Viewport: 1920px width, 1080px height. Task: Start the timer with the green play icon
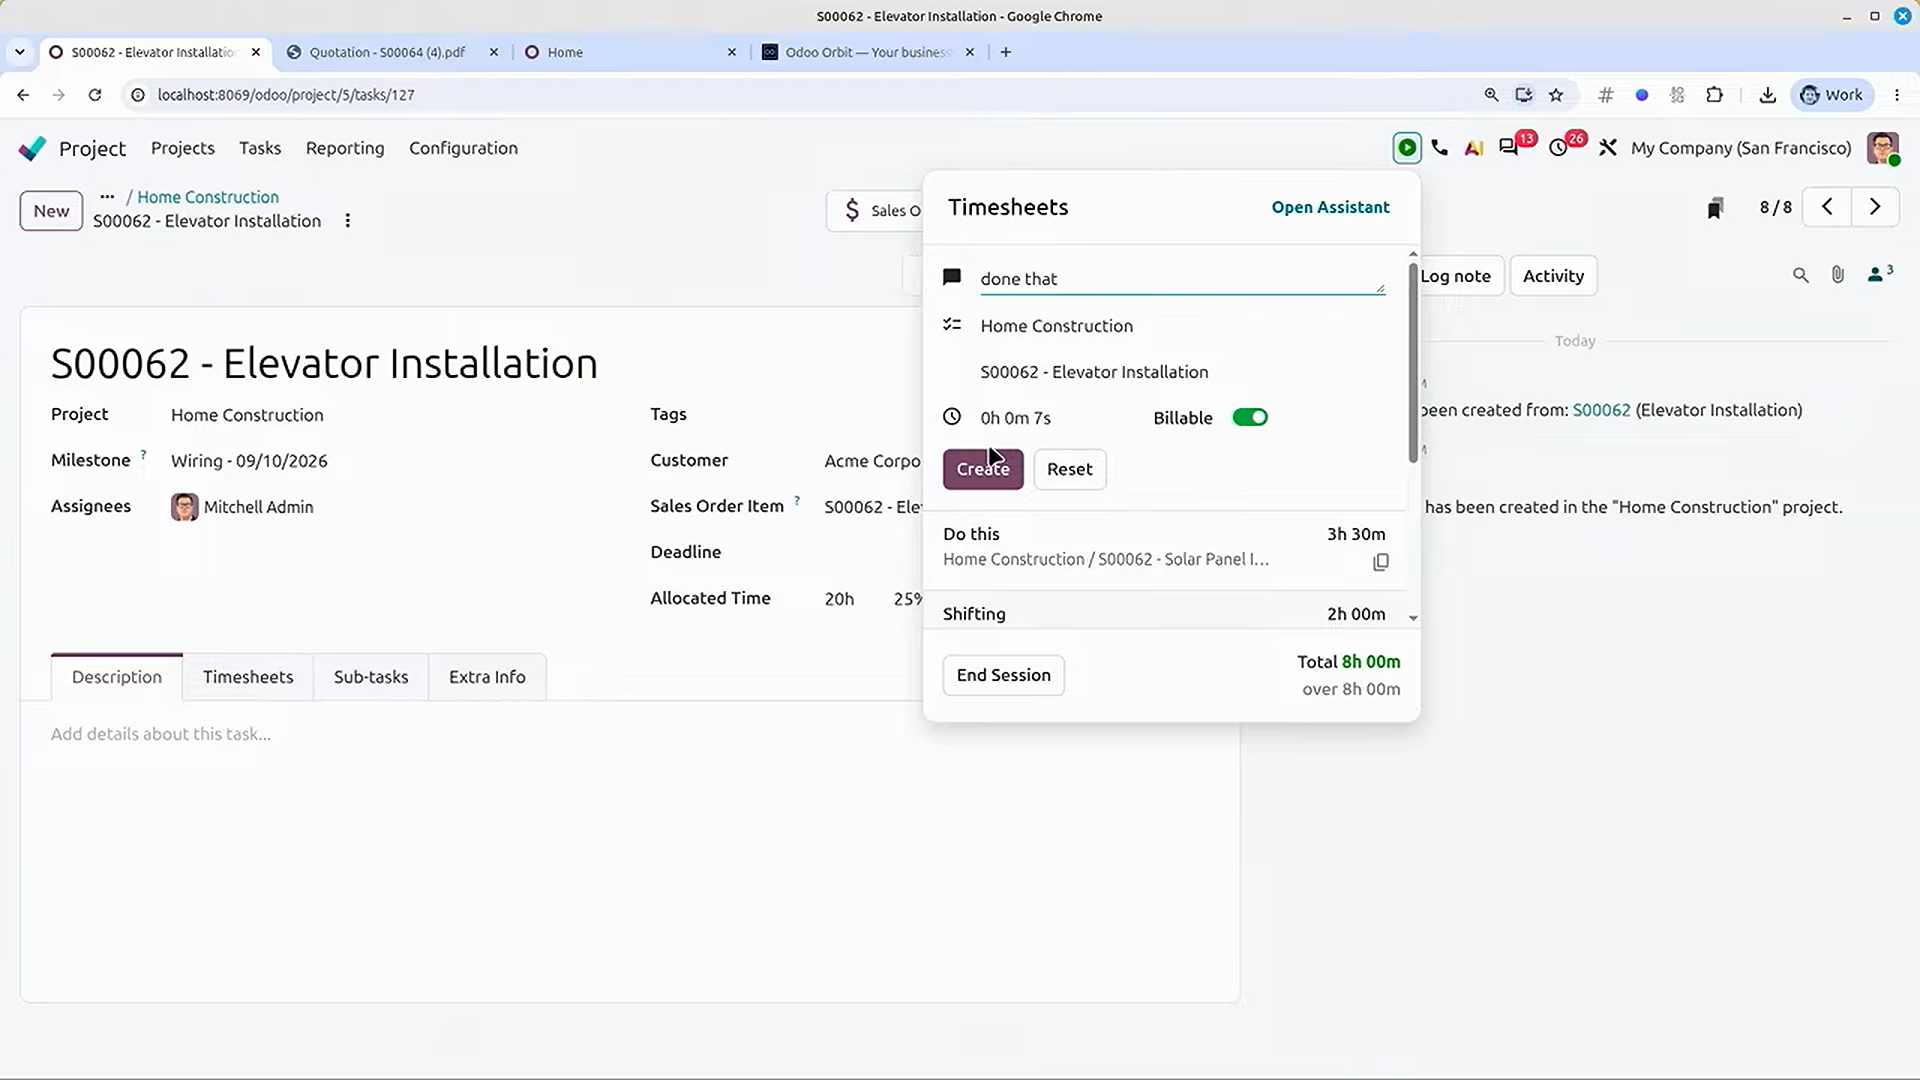coord(1407,148)
